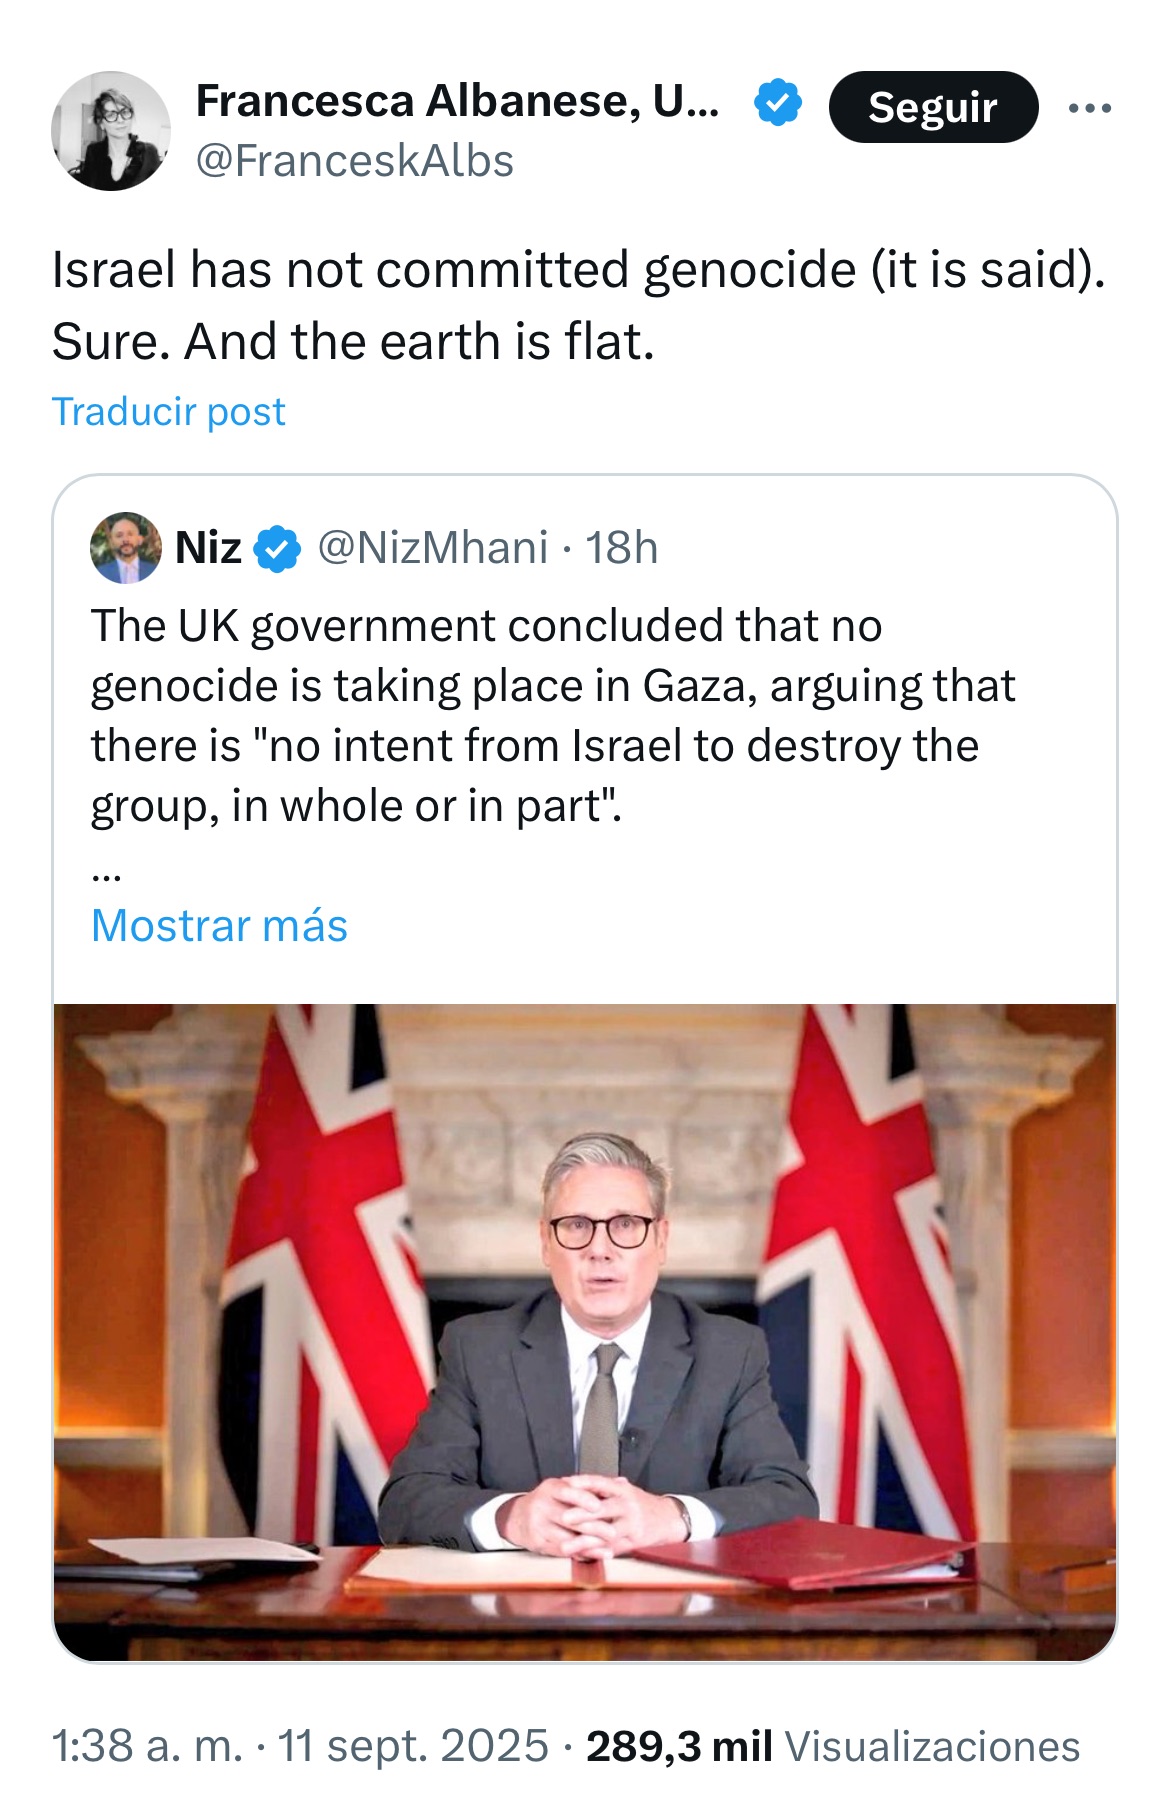Click the Niz display name
The height and width of the screenshot is (1798, 1170).
click(x=208, y=548)
